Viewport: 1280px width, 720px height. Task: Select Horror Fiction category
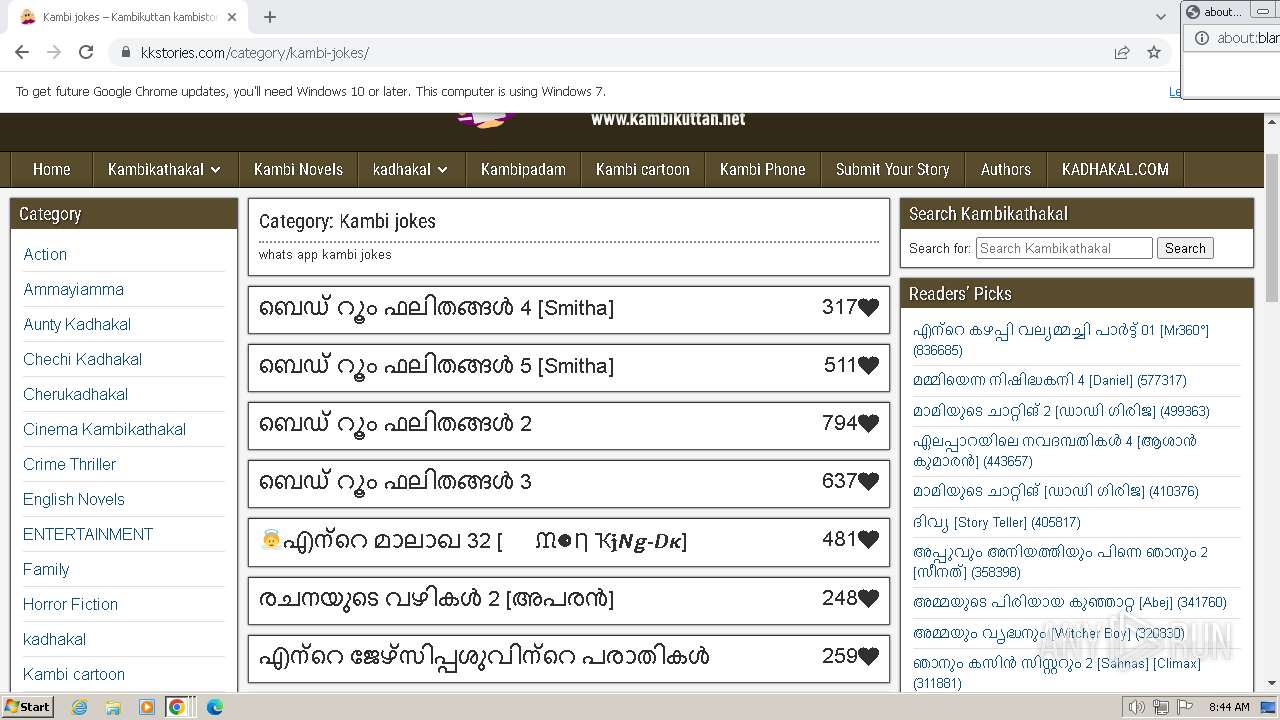click(x=71, y=604)
